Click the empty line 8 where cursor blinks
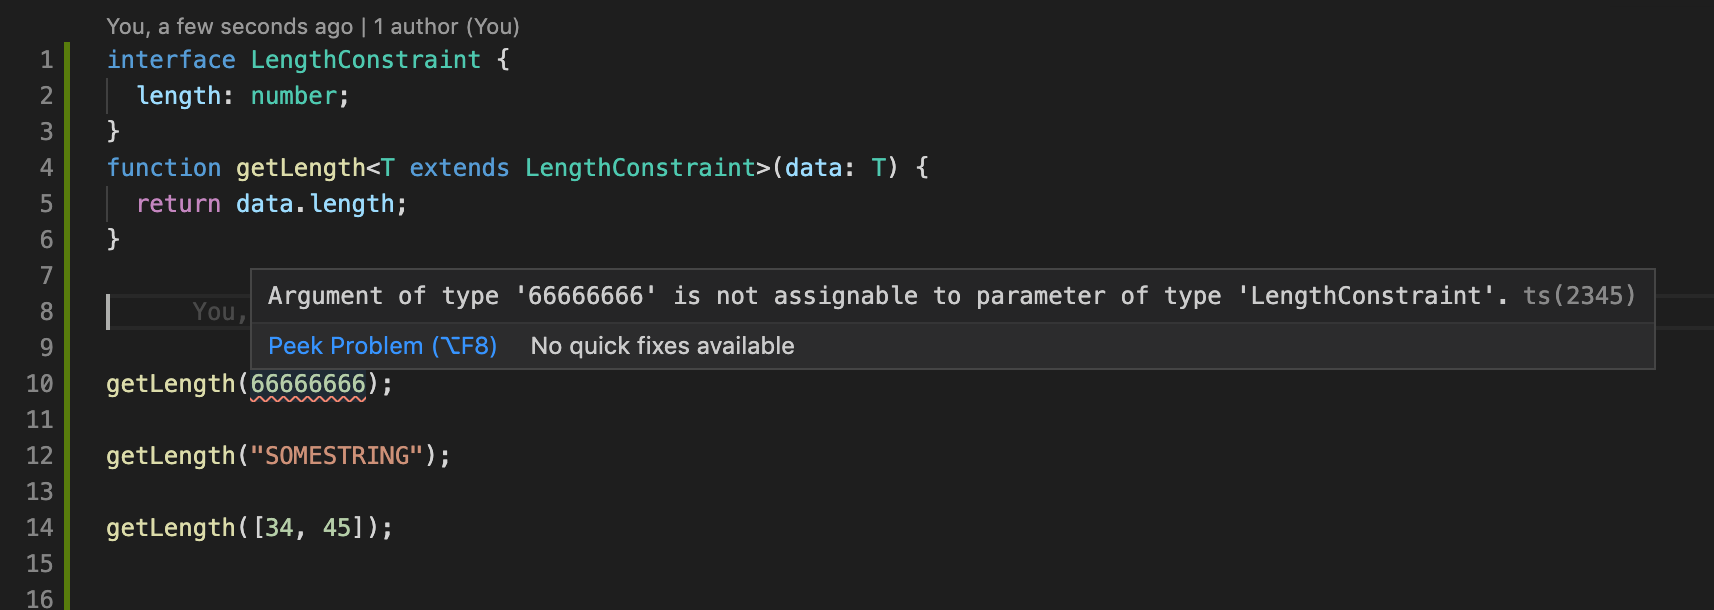 pos(108,311)
